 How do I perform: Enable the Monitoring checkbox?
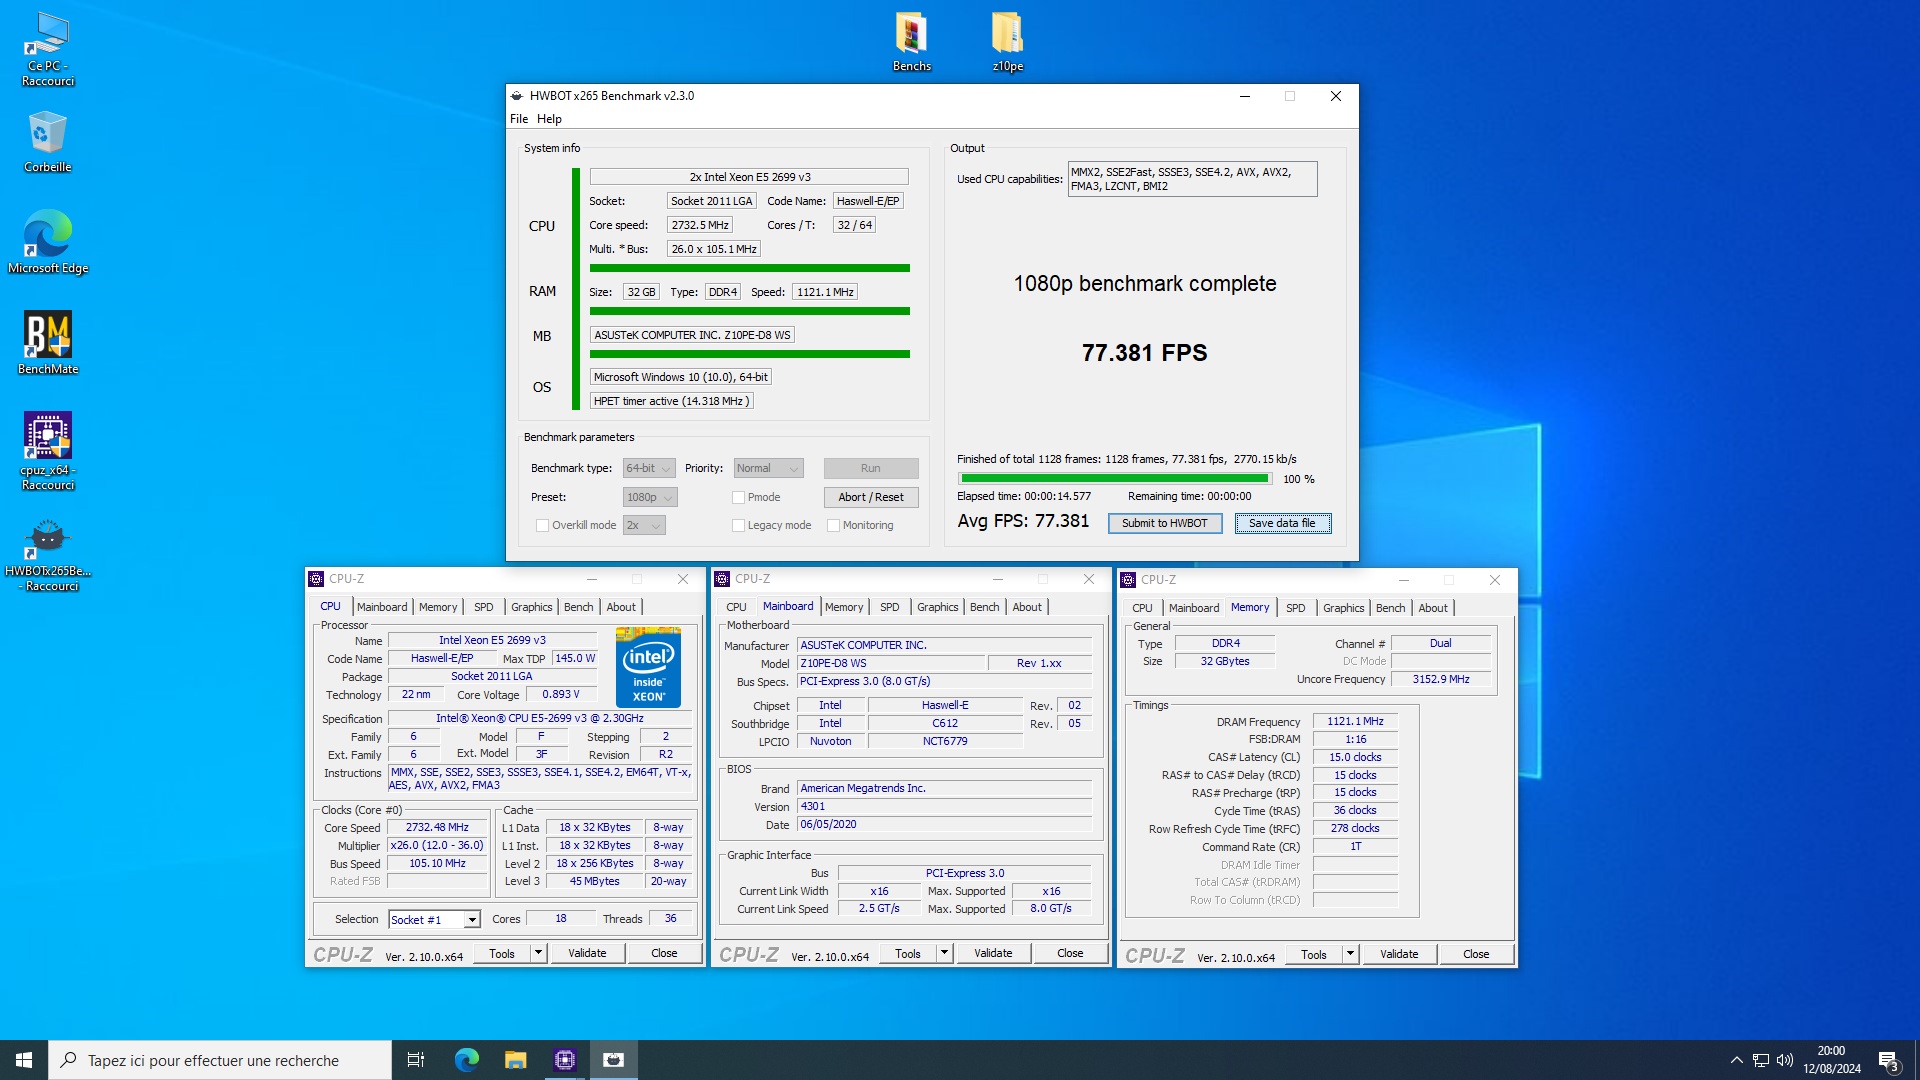(833, 525)
